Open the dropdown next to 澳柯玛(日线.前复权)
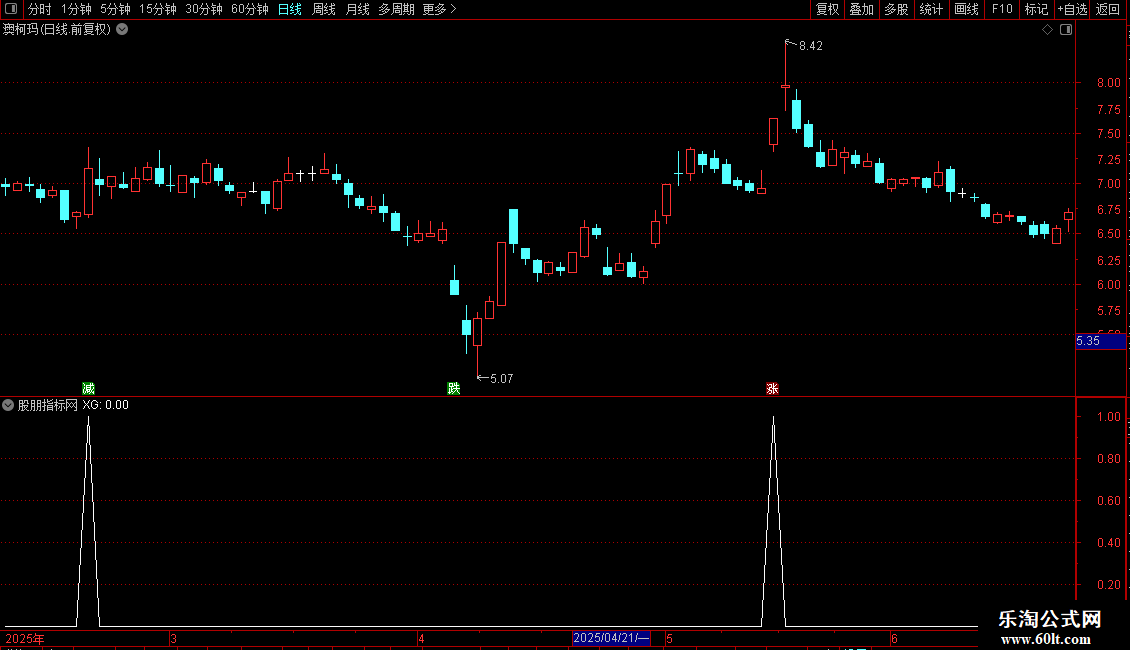The height and width of the screenshot is (650, 1130). point(123,30)
